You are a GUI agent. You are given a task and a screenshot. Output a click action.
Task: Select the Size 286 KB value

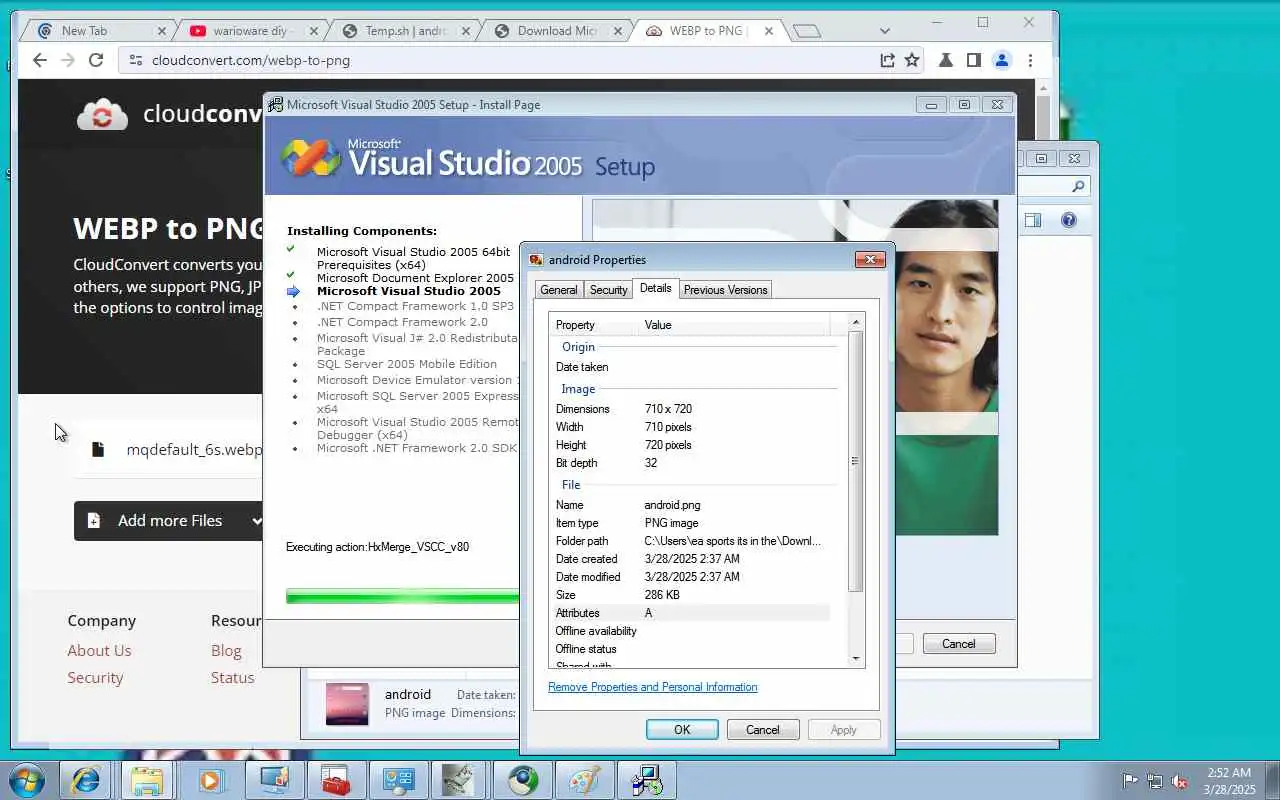tap(662, 595)
